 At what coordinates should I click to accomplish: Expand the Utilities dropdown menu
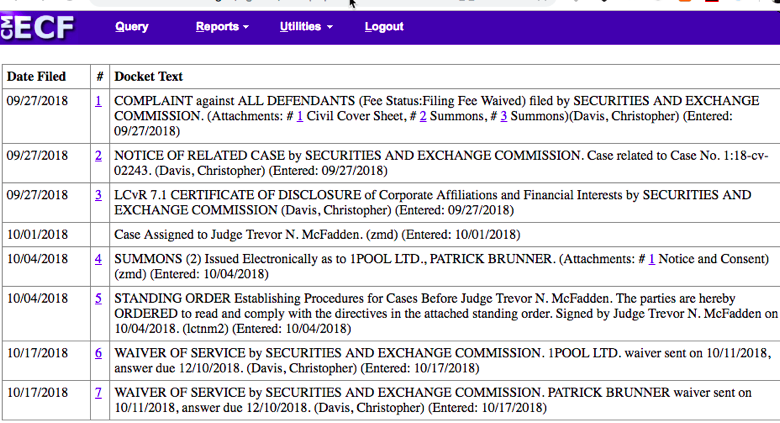point(305,27)
